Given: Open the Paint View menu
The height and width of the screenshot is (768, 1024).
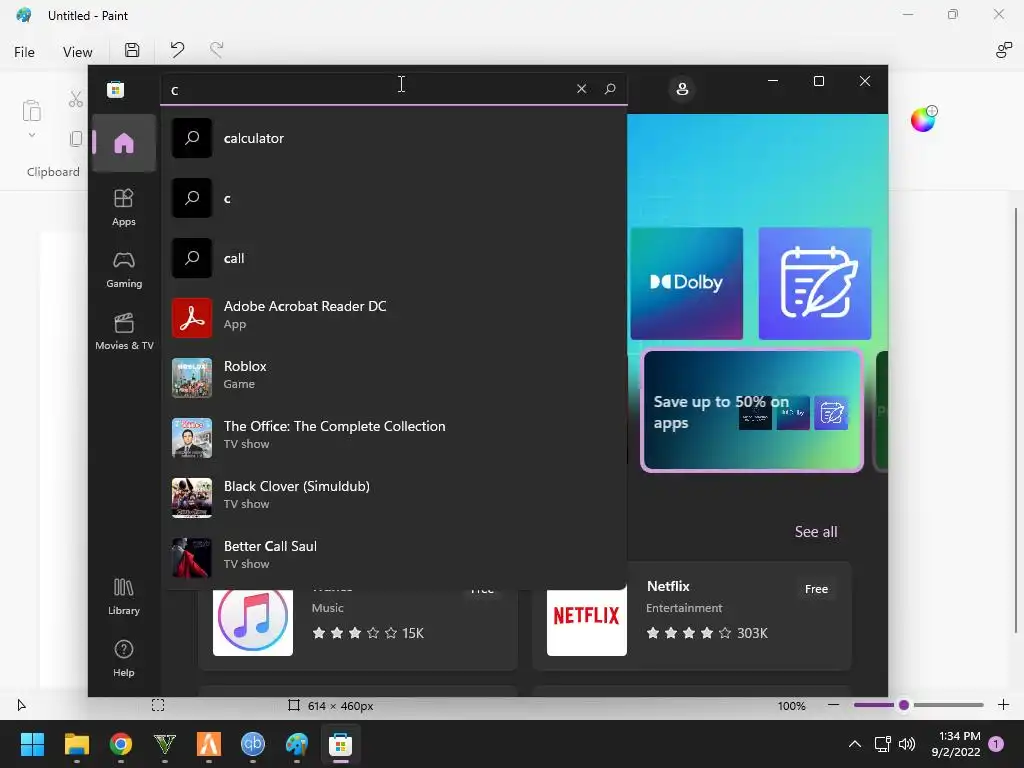Looking at the screenshot, I should pos(77,52).
